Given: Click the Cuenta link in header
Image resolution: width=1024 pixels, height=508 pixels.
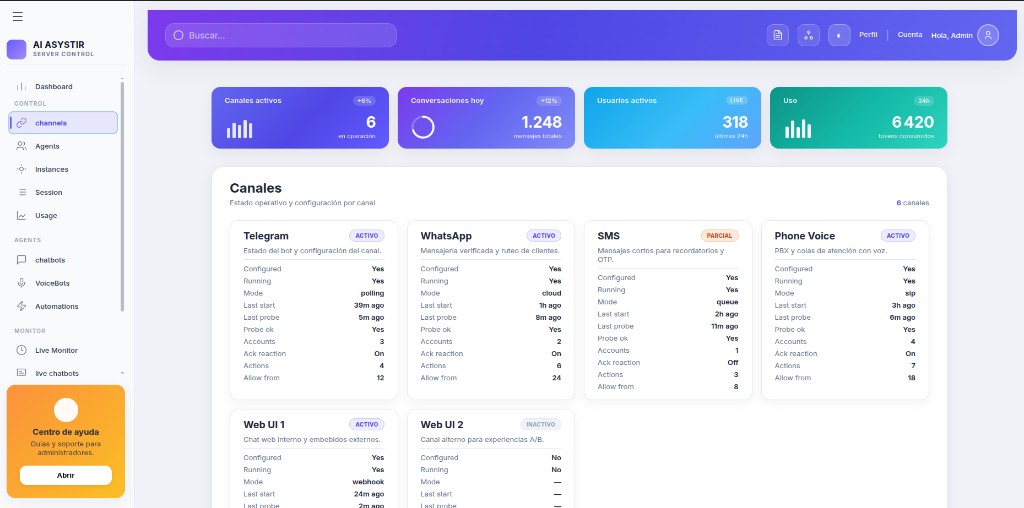Looking at the screenshot, I should [910, 35].
